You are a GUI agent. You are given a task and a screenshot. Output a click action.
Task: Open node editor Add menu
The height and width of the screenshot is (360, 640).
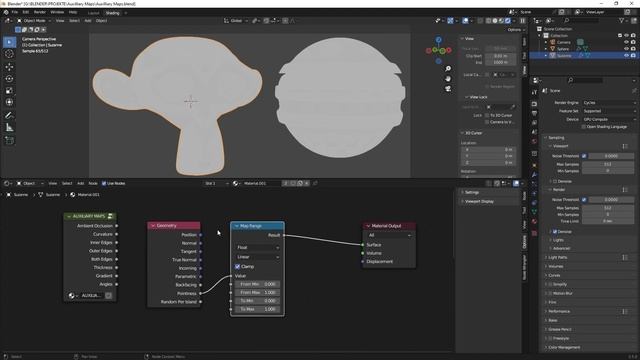[x=80, y=183]
